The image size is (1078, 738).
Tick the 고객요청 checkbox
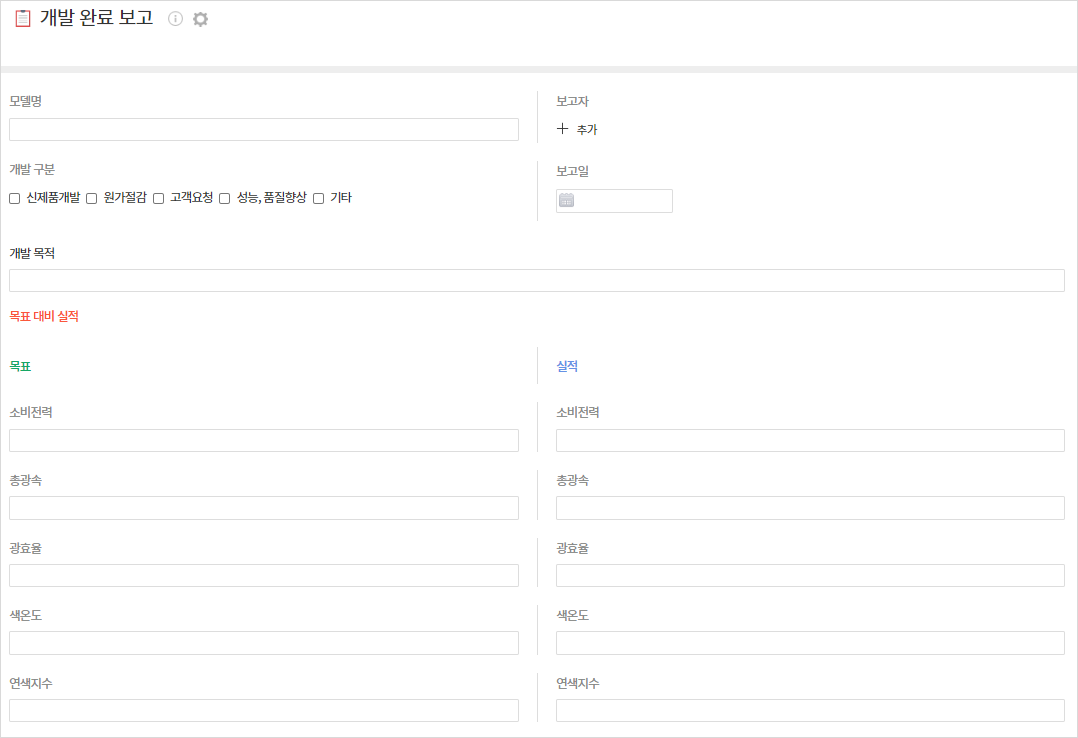(159, 198)
